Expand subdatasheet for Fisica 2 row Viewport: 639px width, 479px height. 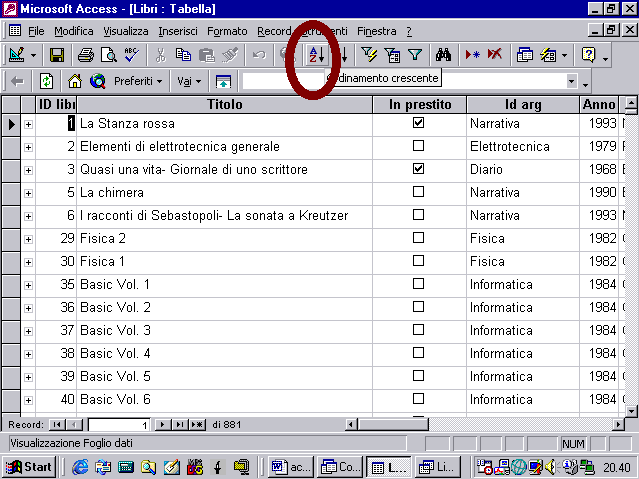coord(28,239)
